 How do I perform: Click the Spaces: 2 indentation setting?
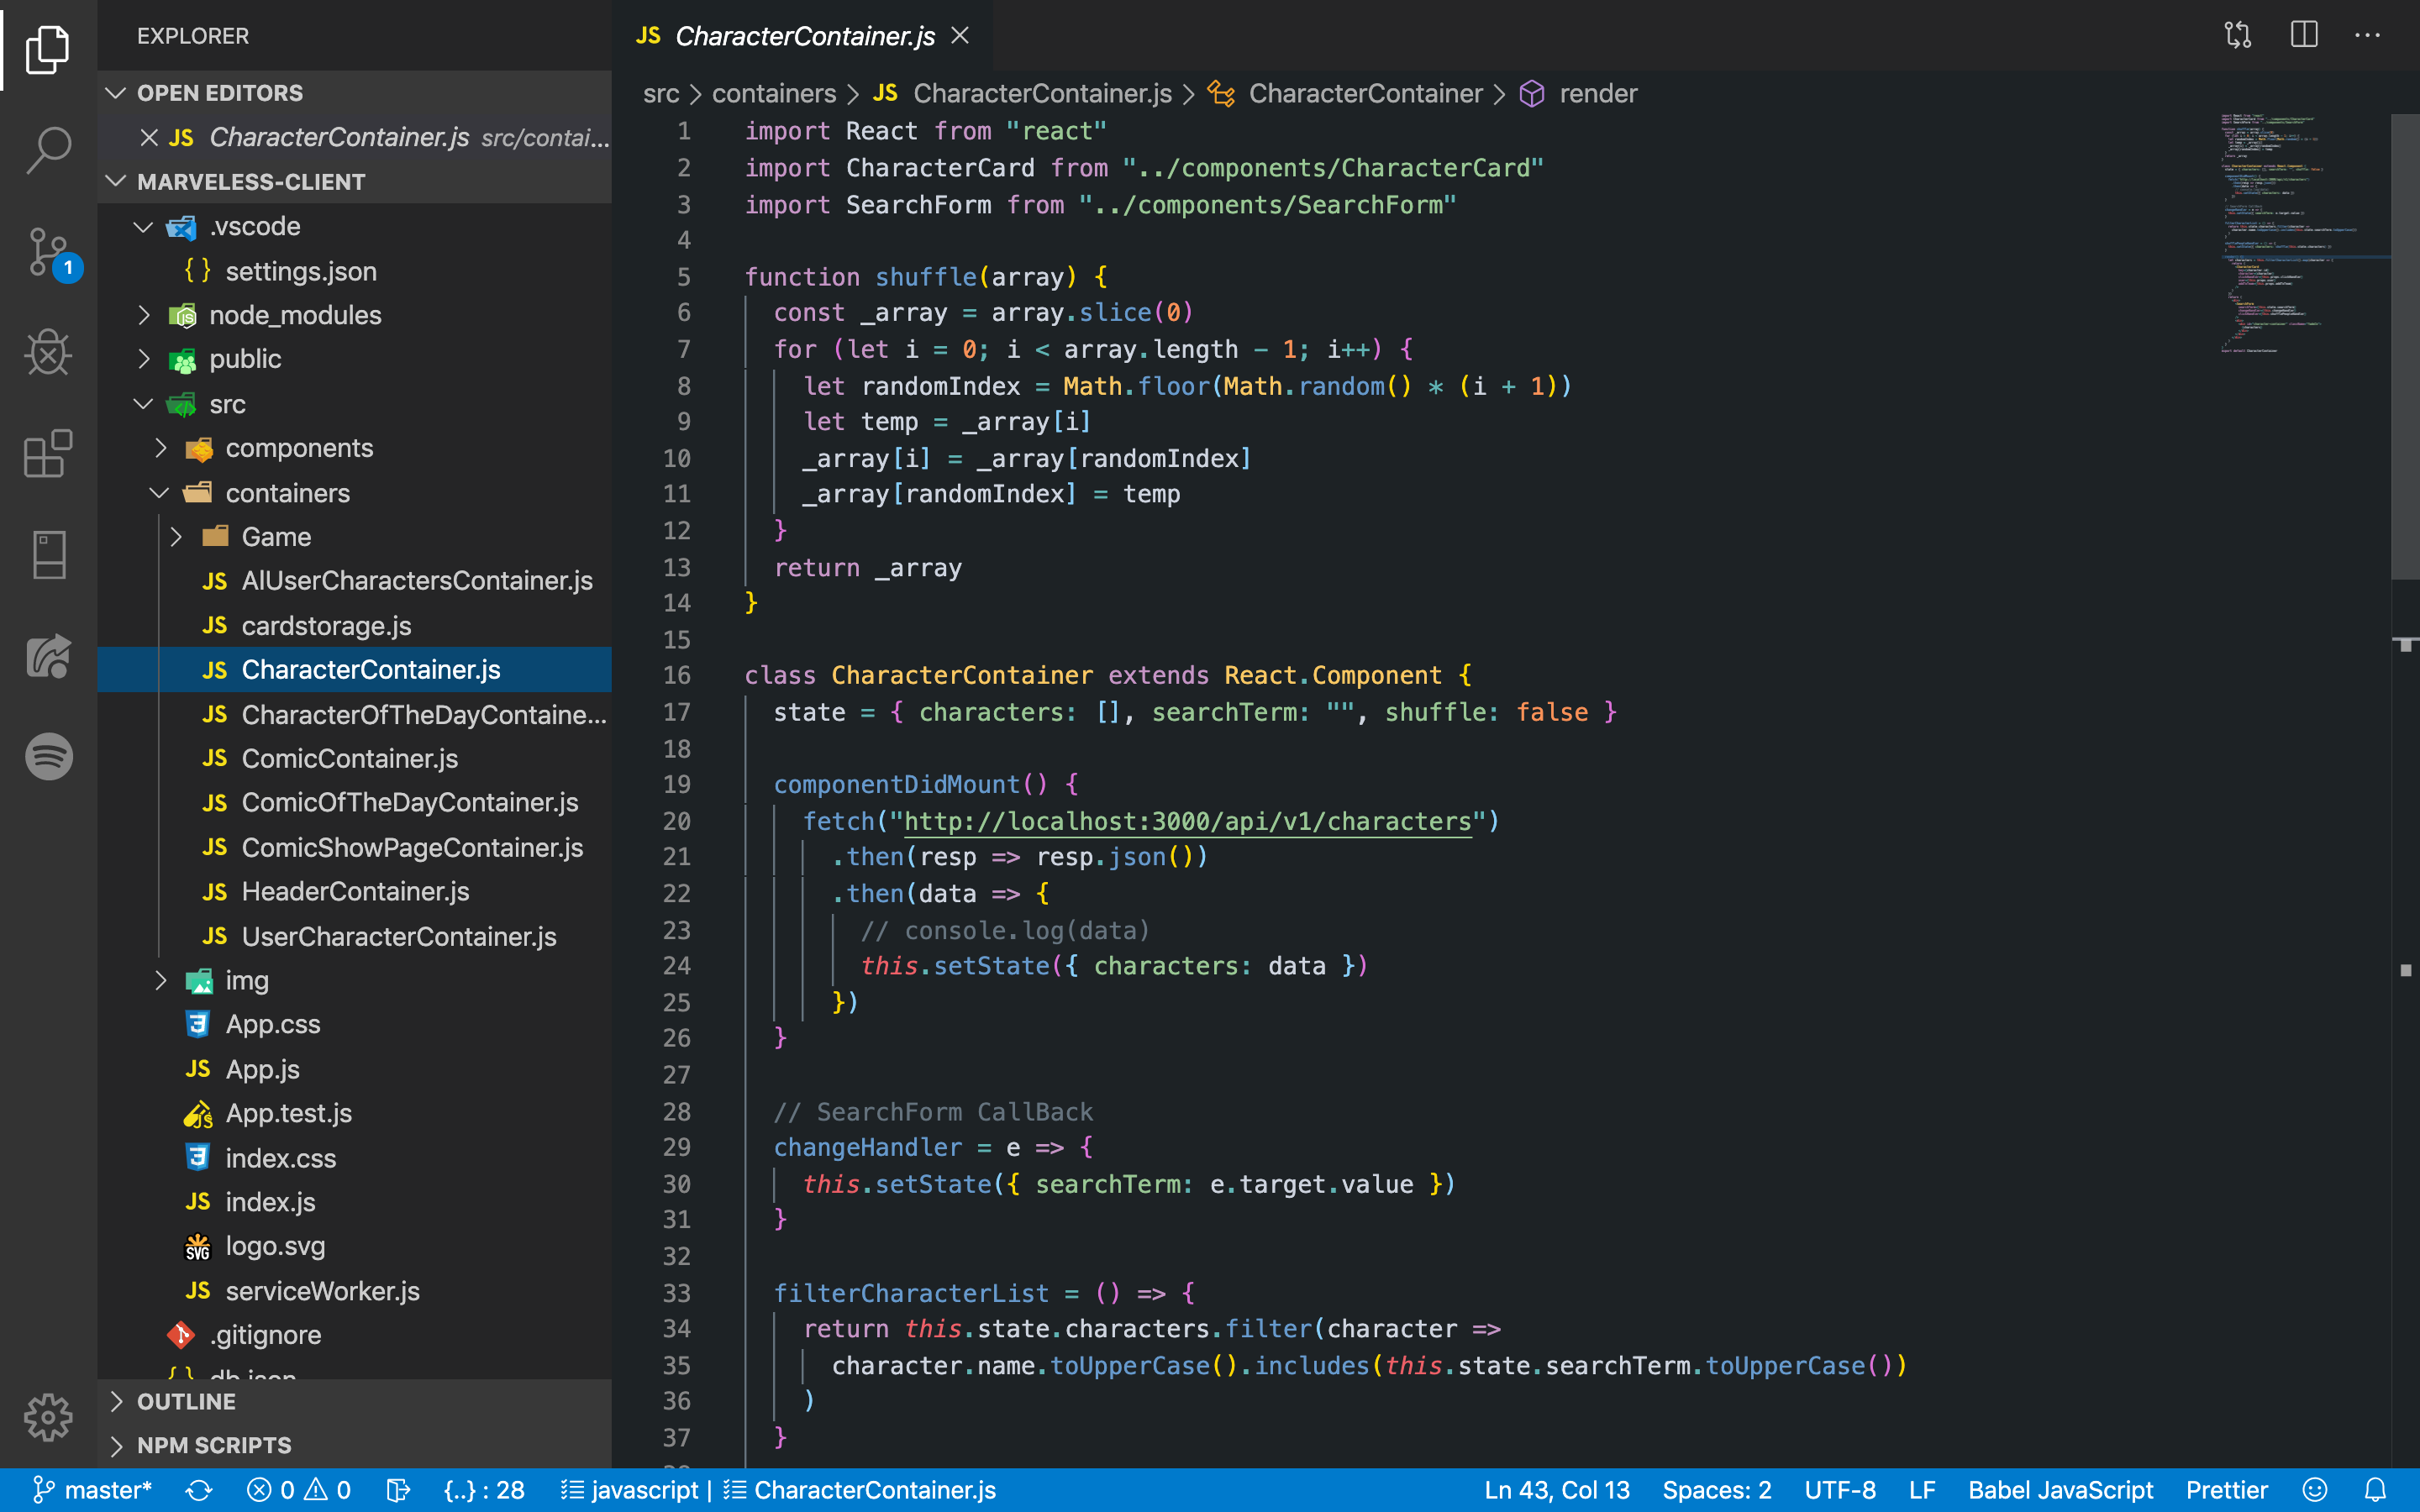click(1716, 1490)
